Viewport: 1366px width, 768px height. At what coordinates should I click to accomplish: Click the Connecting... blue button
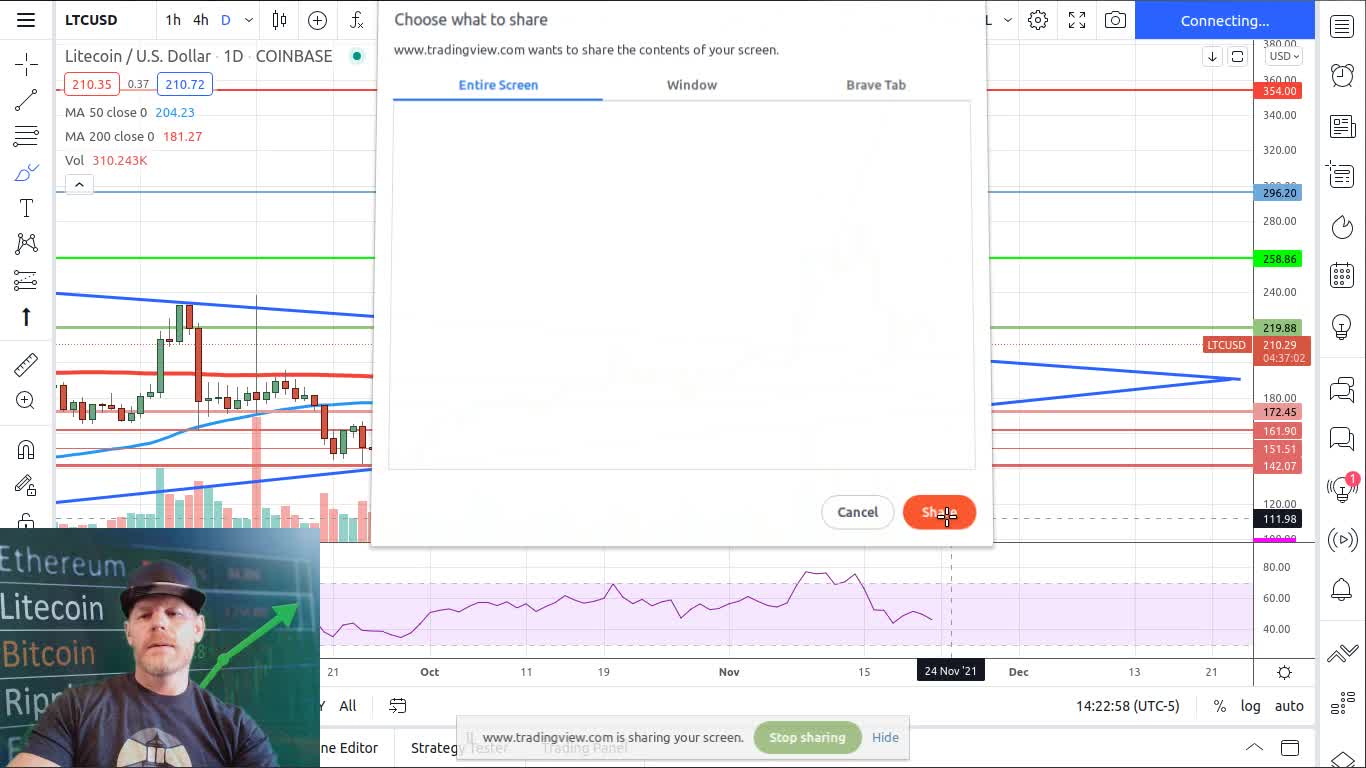pyautogui.click(x=1224, y=20)
